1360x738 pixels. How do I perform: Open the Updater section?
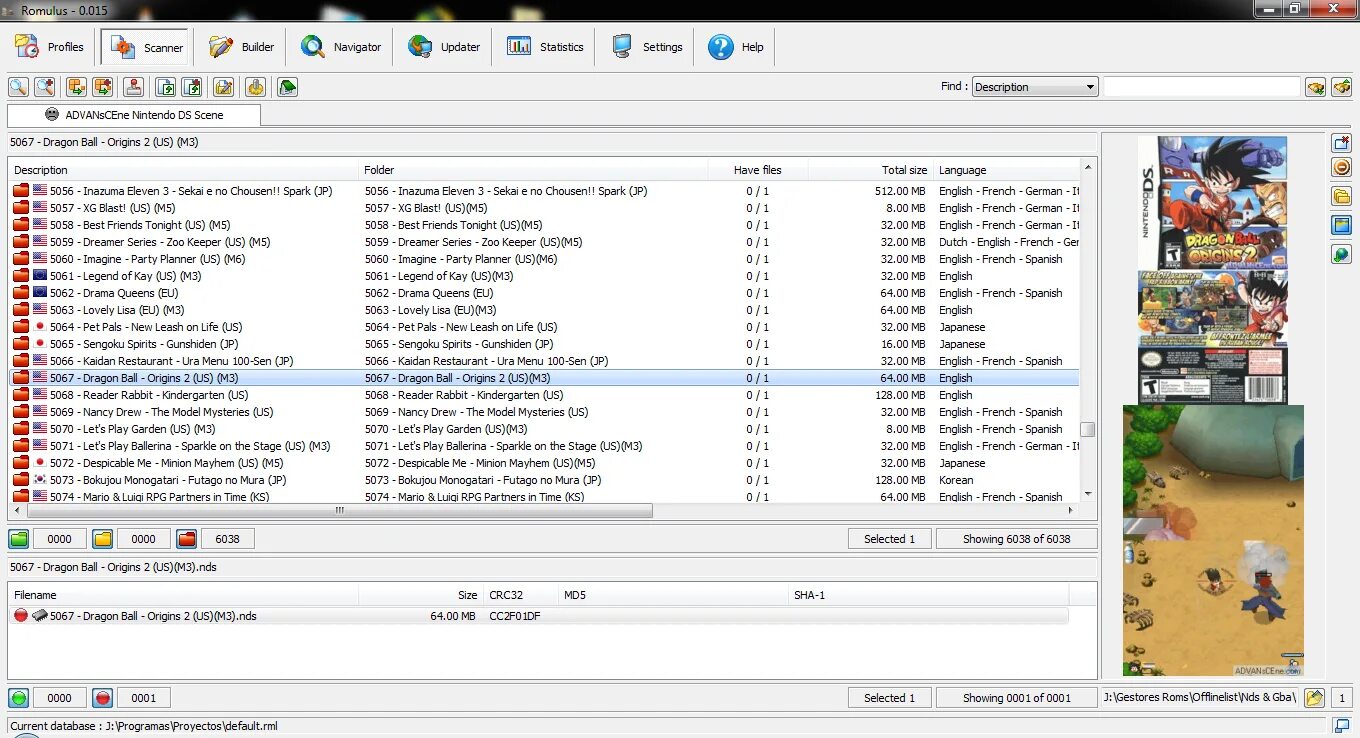445,47
